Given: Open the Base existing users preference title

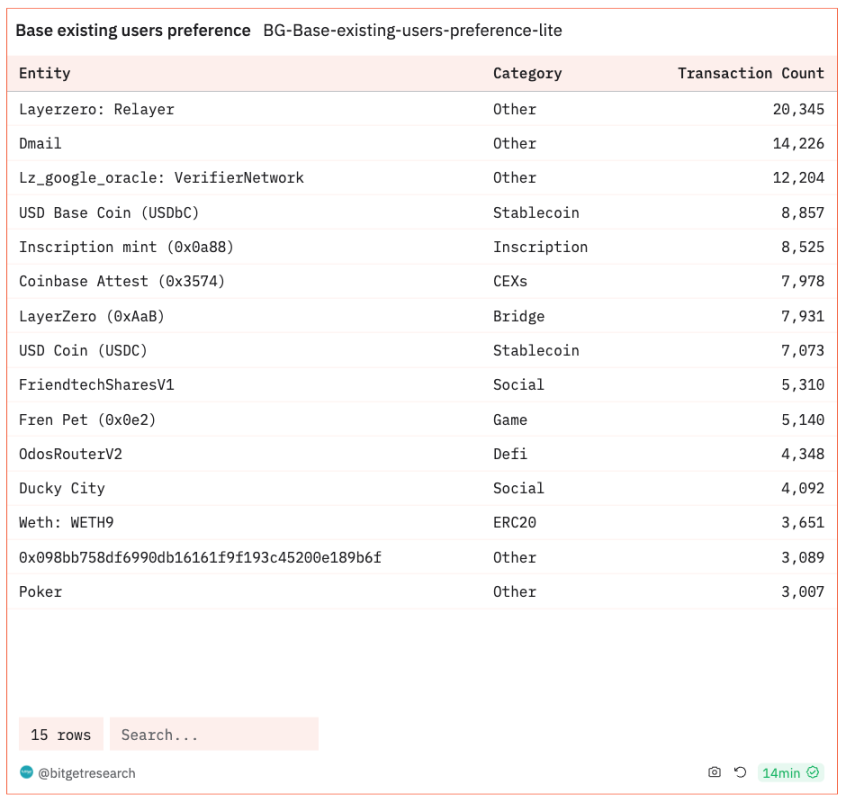Looking at the screenshot, I should point(133,31).
